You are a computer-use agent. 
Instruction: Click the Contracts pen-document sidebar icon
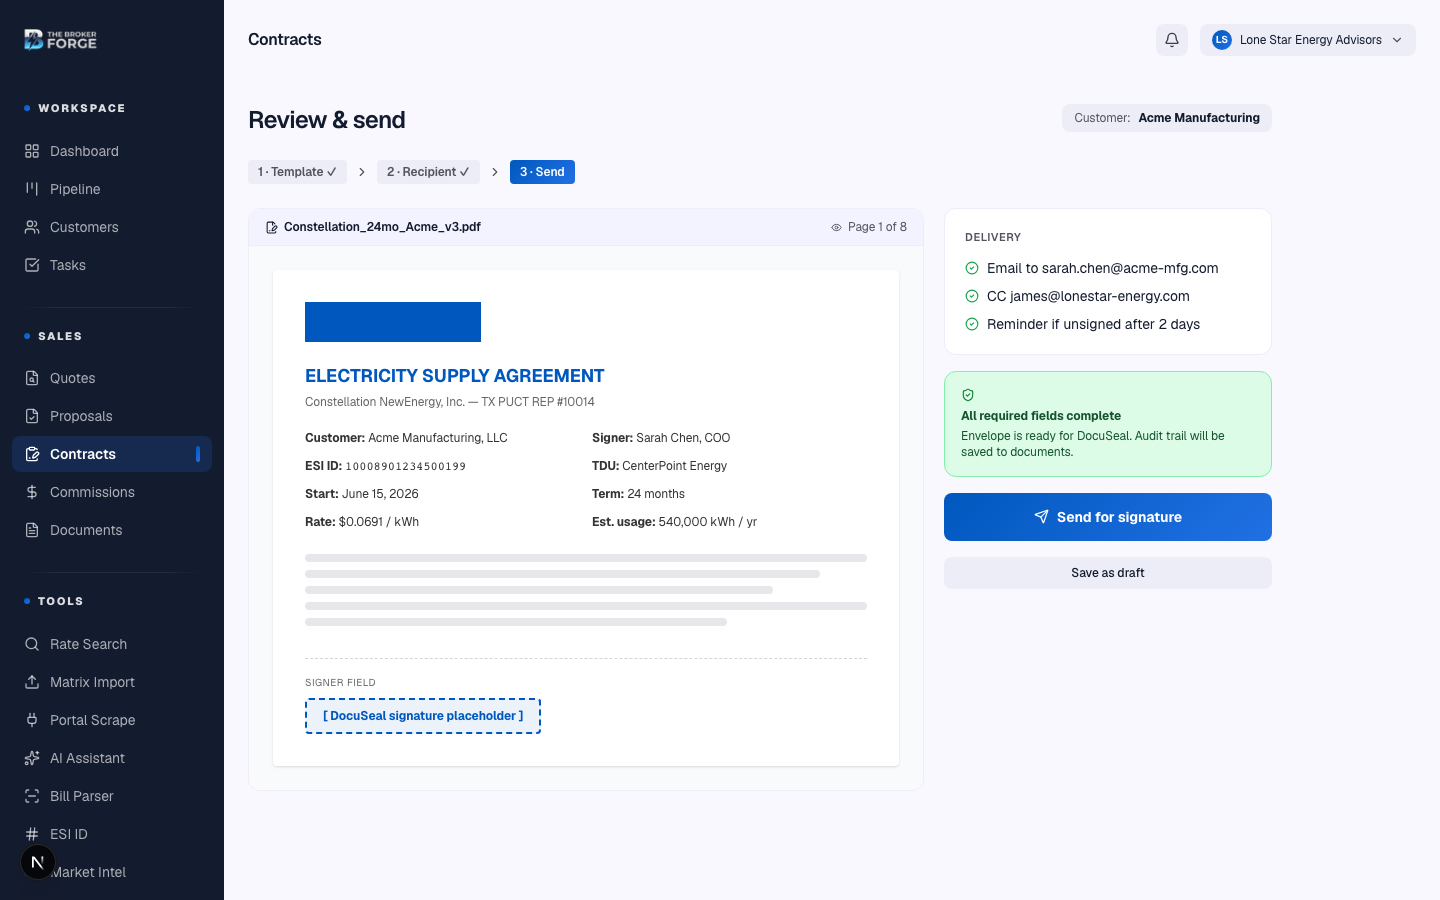(32, 454)
